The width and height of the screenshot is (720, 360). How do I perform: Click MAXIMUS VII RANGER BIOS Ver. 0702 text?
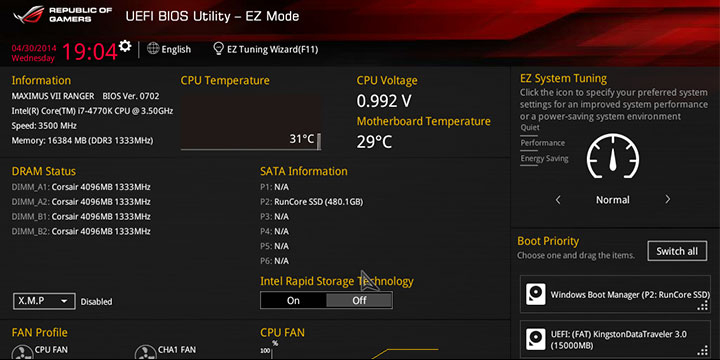tap(85, 96)
